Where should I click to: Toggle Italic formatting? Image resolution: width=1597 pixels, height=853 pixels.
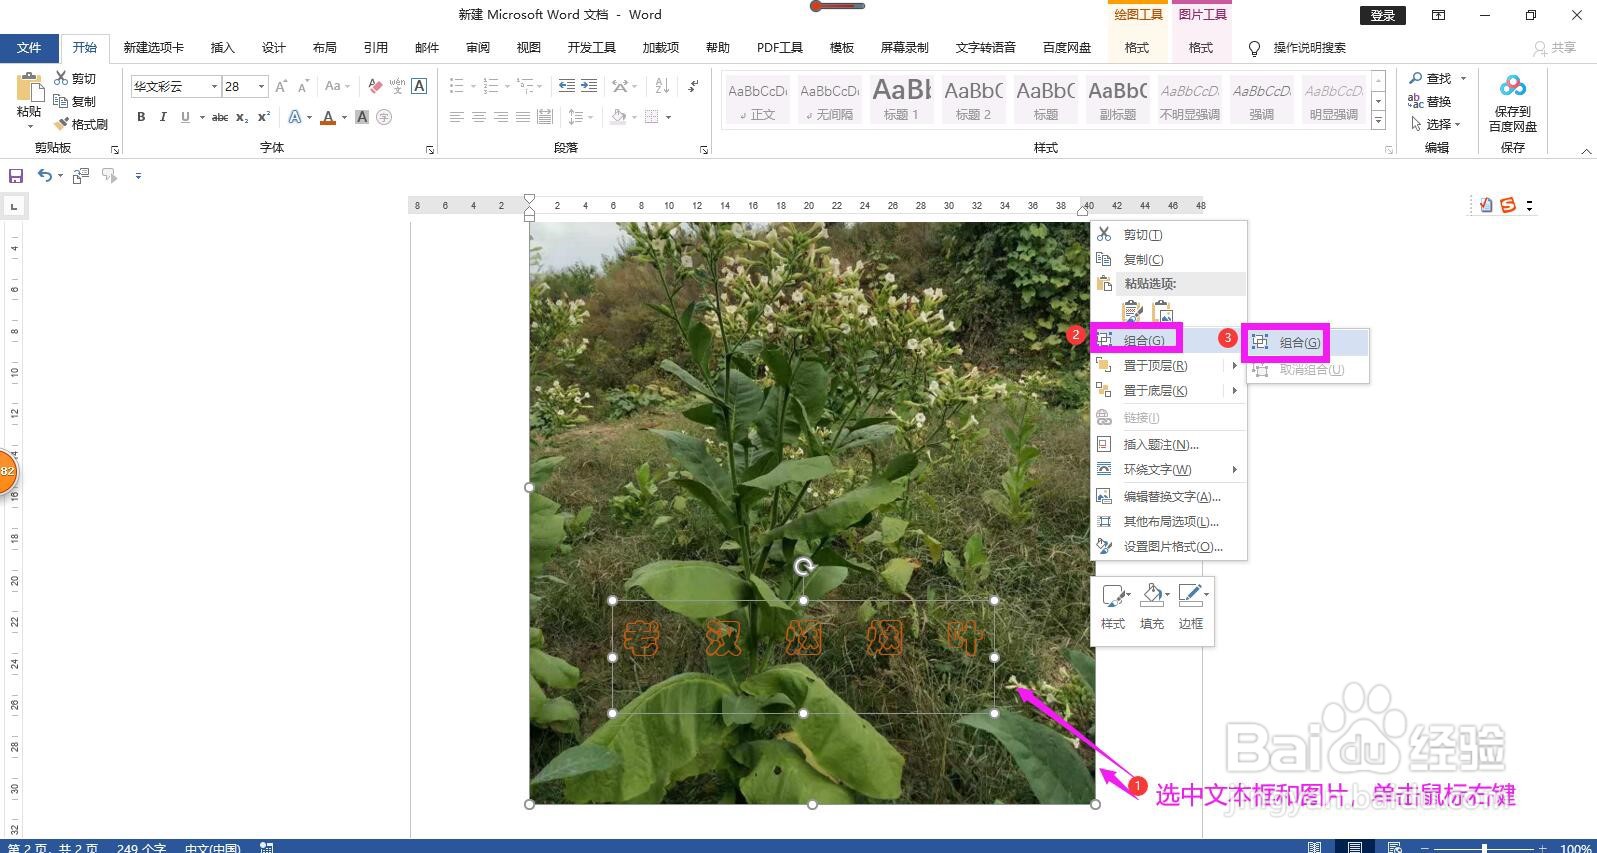[163, 117]
